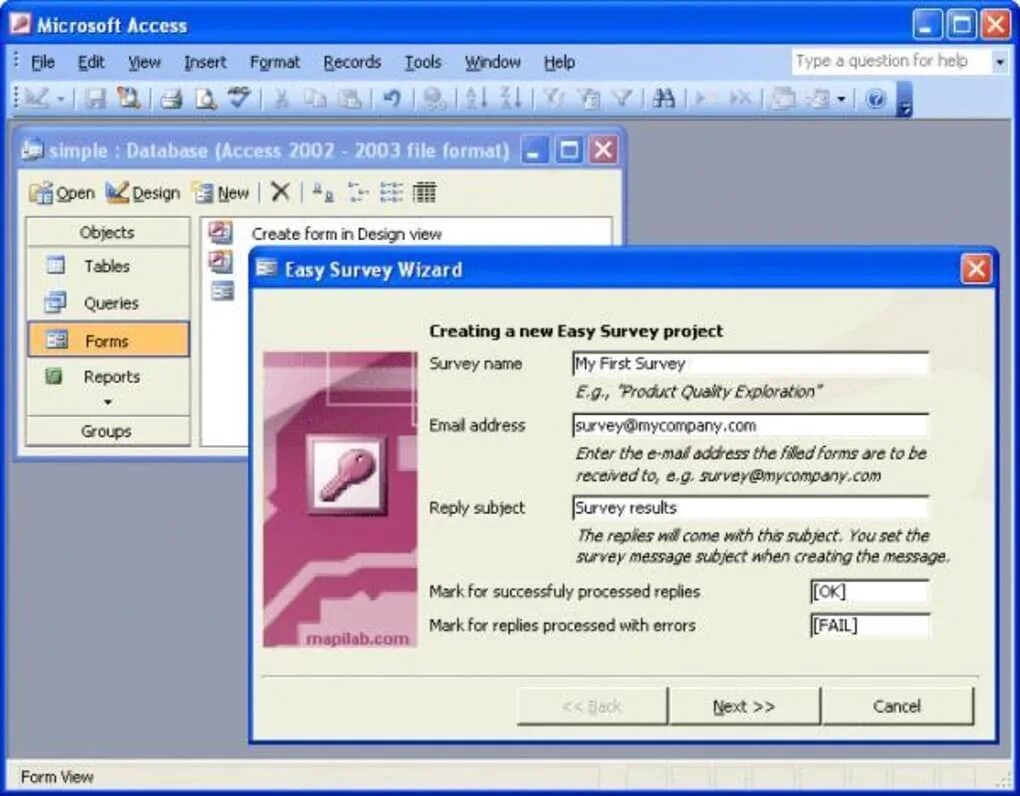Open the File menu

click(43, 62)
